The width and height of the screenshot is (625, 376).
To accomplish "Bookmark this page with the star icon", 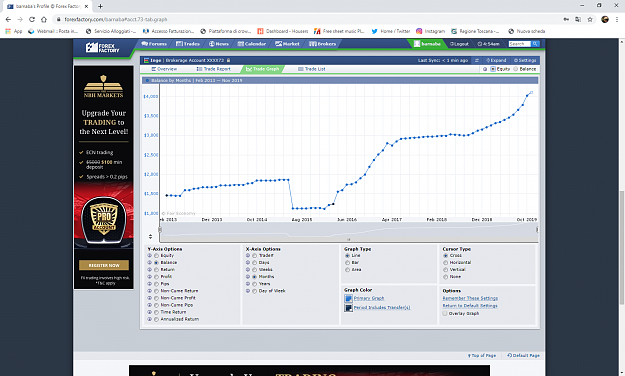I will [x=590, y=19].
